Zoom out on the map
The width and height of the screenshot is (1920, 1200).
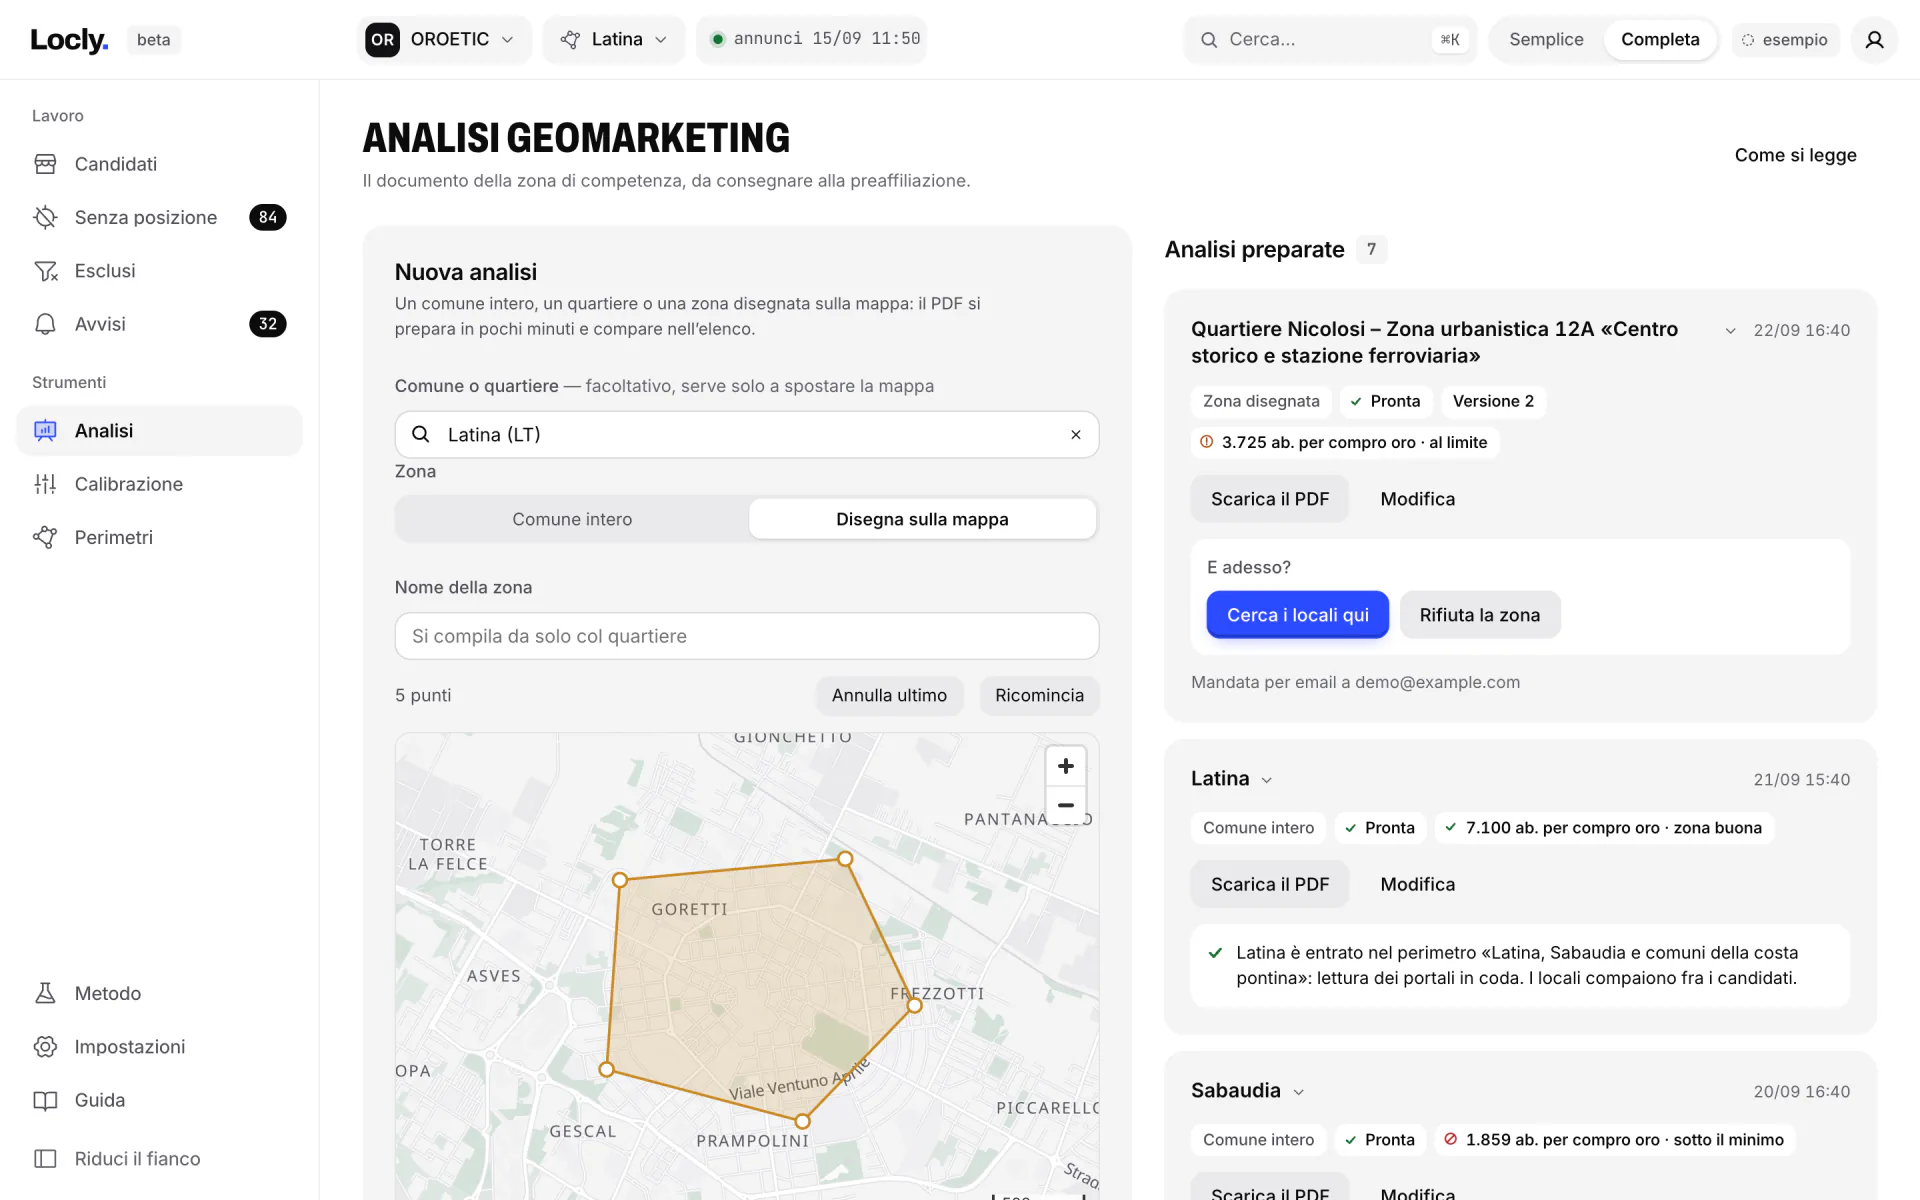1066,805
